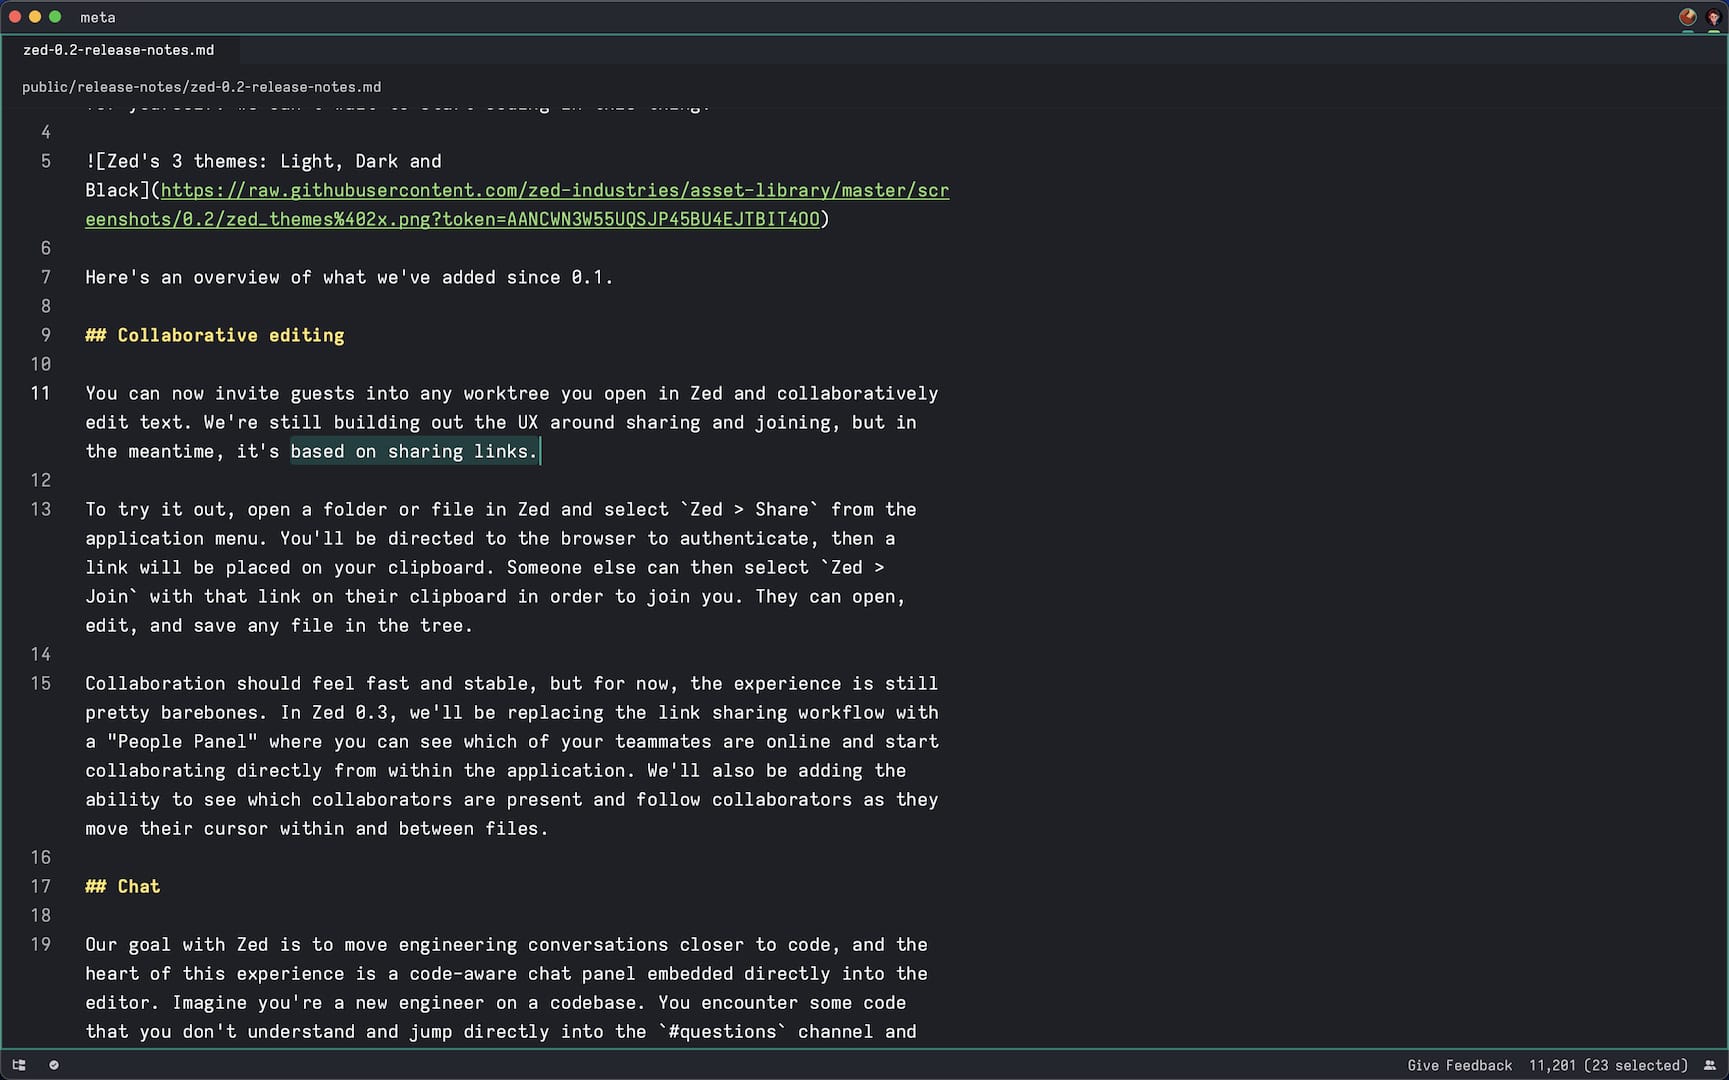Click line number 19 in the gutter
This screenshot has height=1080, width=1729.
(x=41, y=944)
